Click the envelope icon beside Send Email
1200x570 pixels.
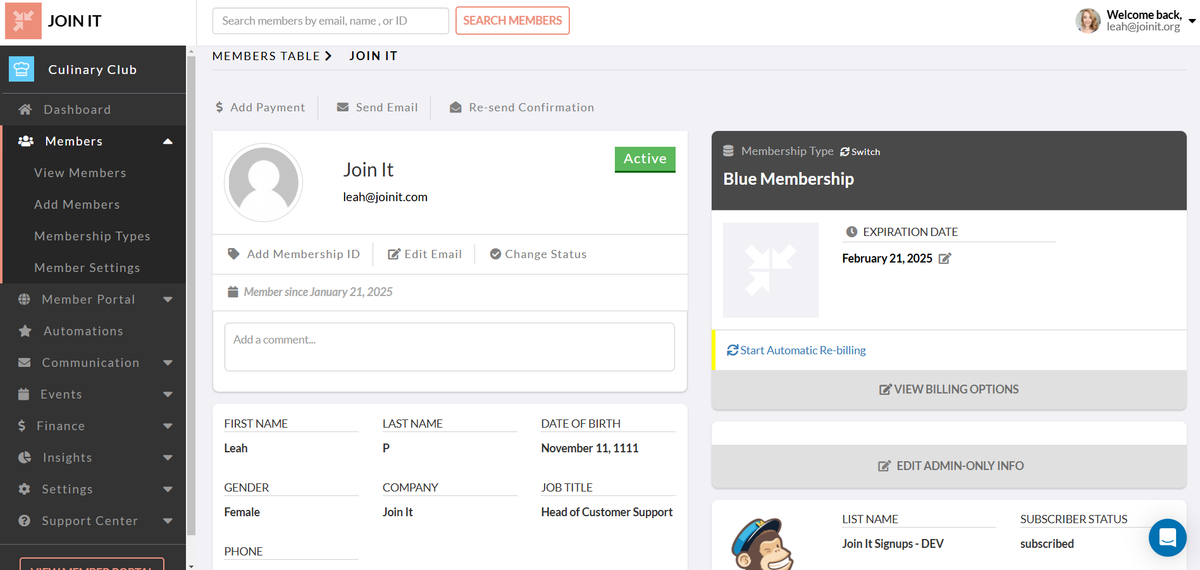click(x=343, y=107)
